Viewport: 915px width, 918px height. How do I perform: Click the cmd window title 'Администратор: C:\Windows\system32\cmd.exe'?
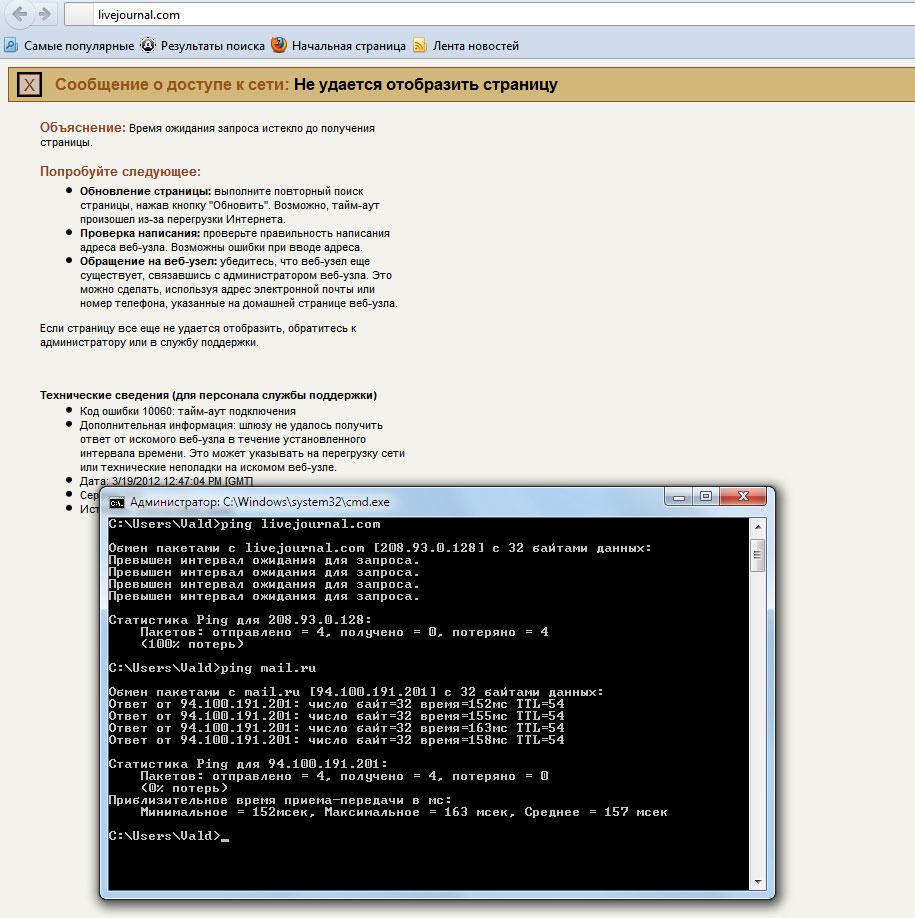tap(259, 502)
